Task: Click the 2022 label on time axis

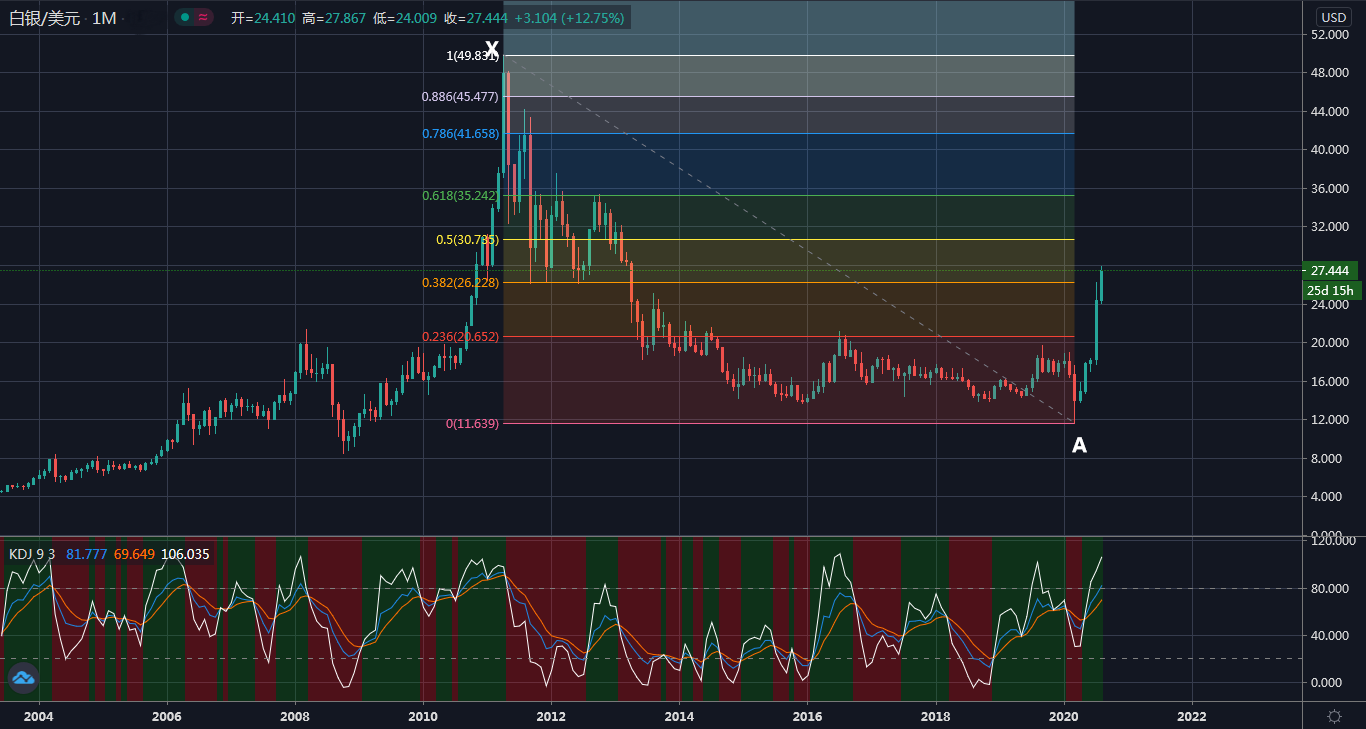Action: [x=1192, y=716]
